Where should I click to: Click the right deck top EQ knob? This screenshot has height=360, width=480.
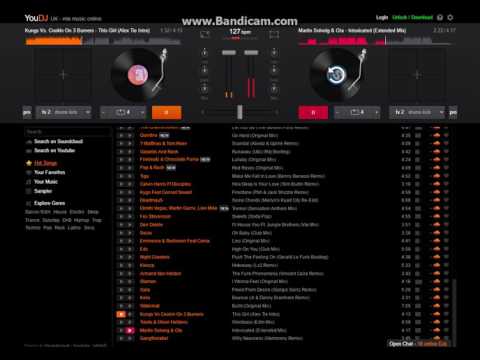pyautogui.click(x=274, y=52)
